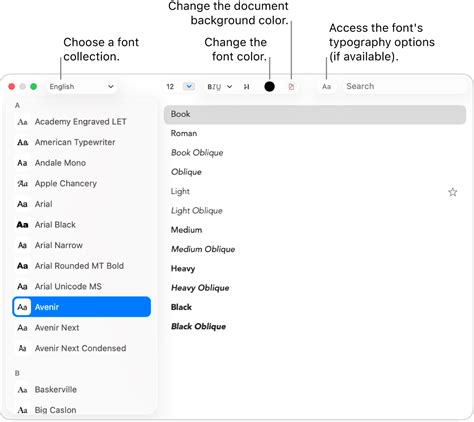Select the Arial Narrow font

[x=82, y=245]
